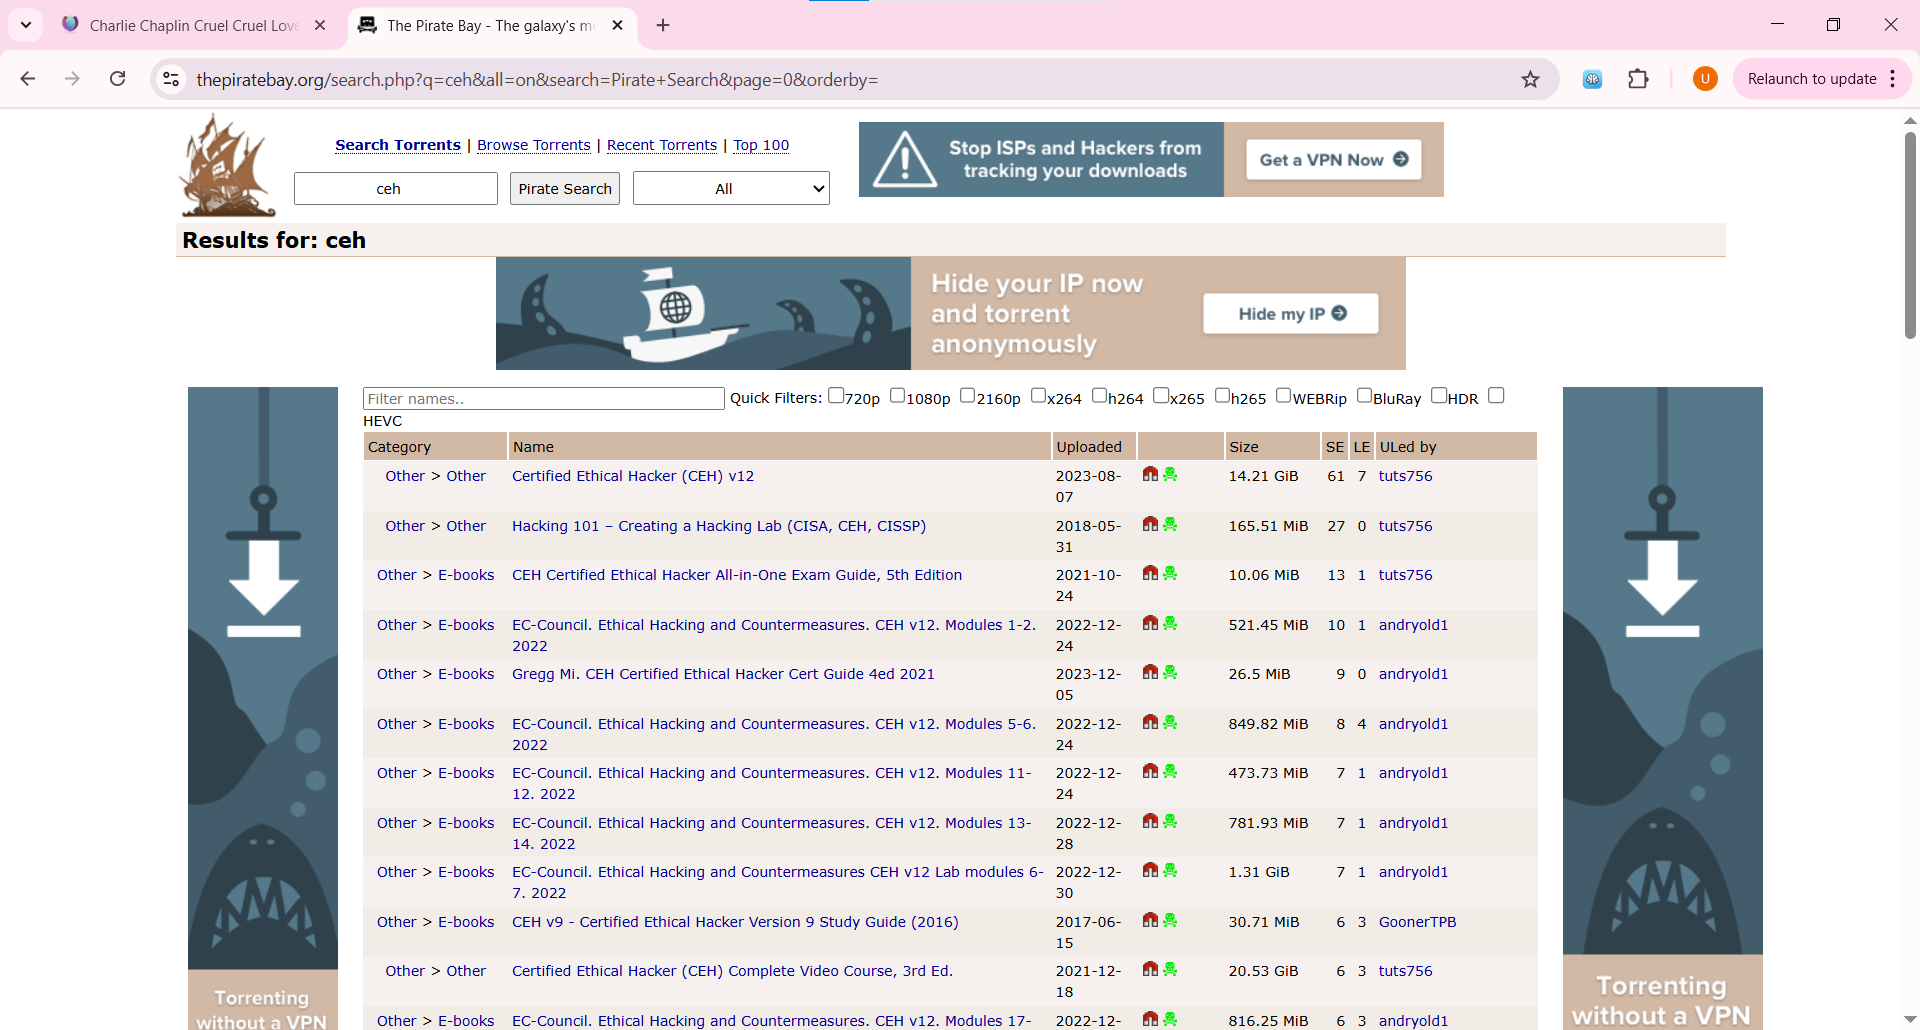
Task: Check the BluRay quick filter
Action: point(1364,396)
